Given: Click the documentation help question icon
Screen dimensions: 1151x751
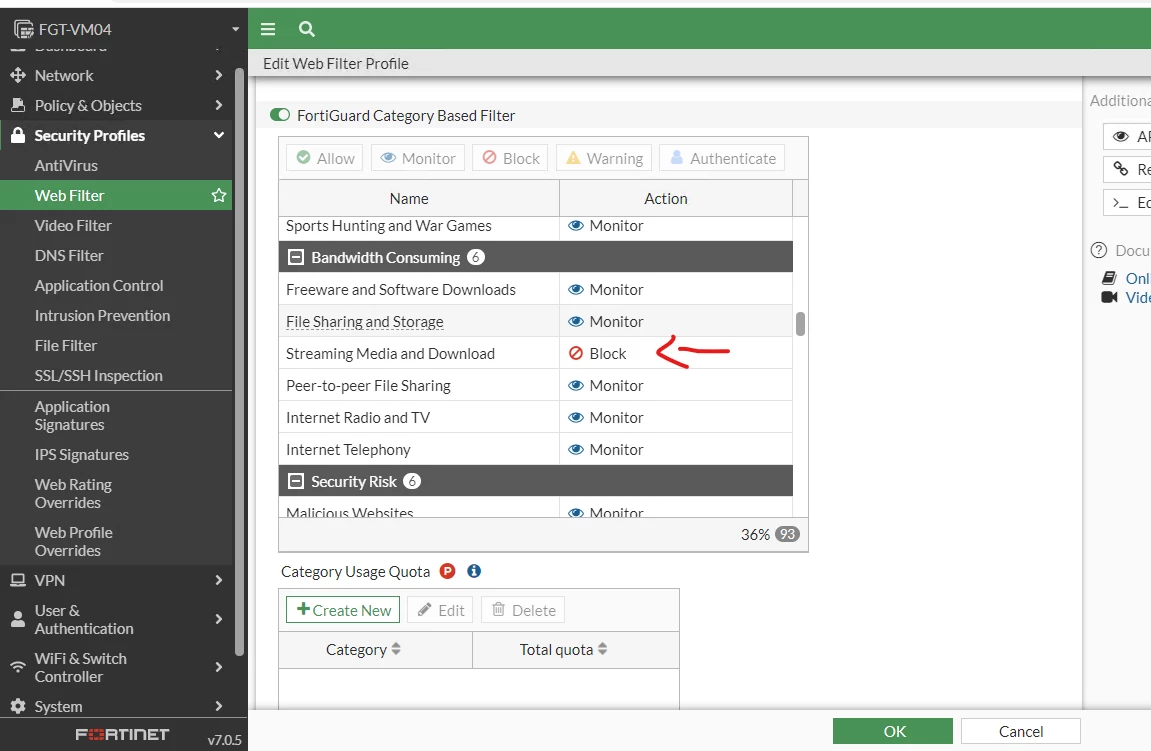Looking at the screenshot, I should [1099, 250].
